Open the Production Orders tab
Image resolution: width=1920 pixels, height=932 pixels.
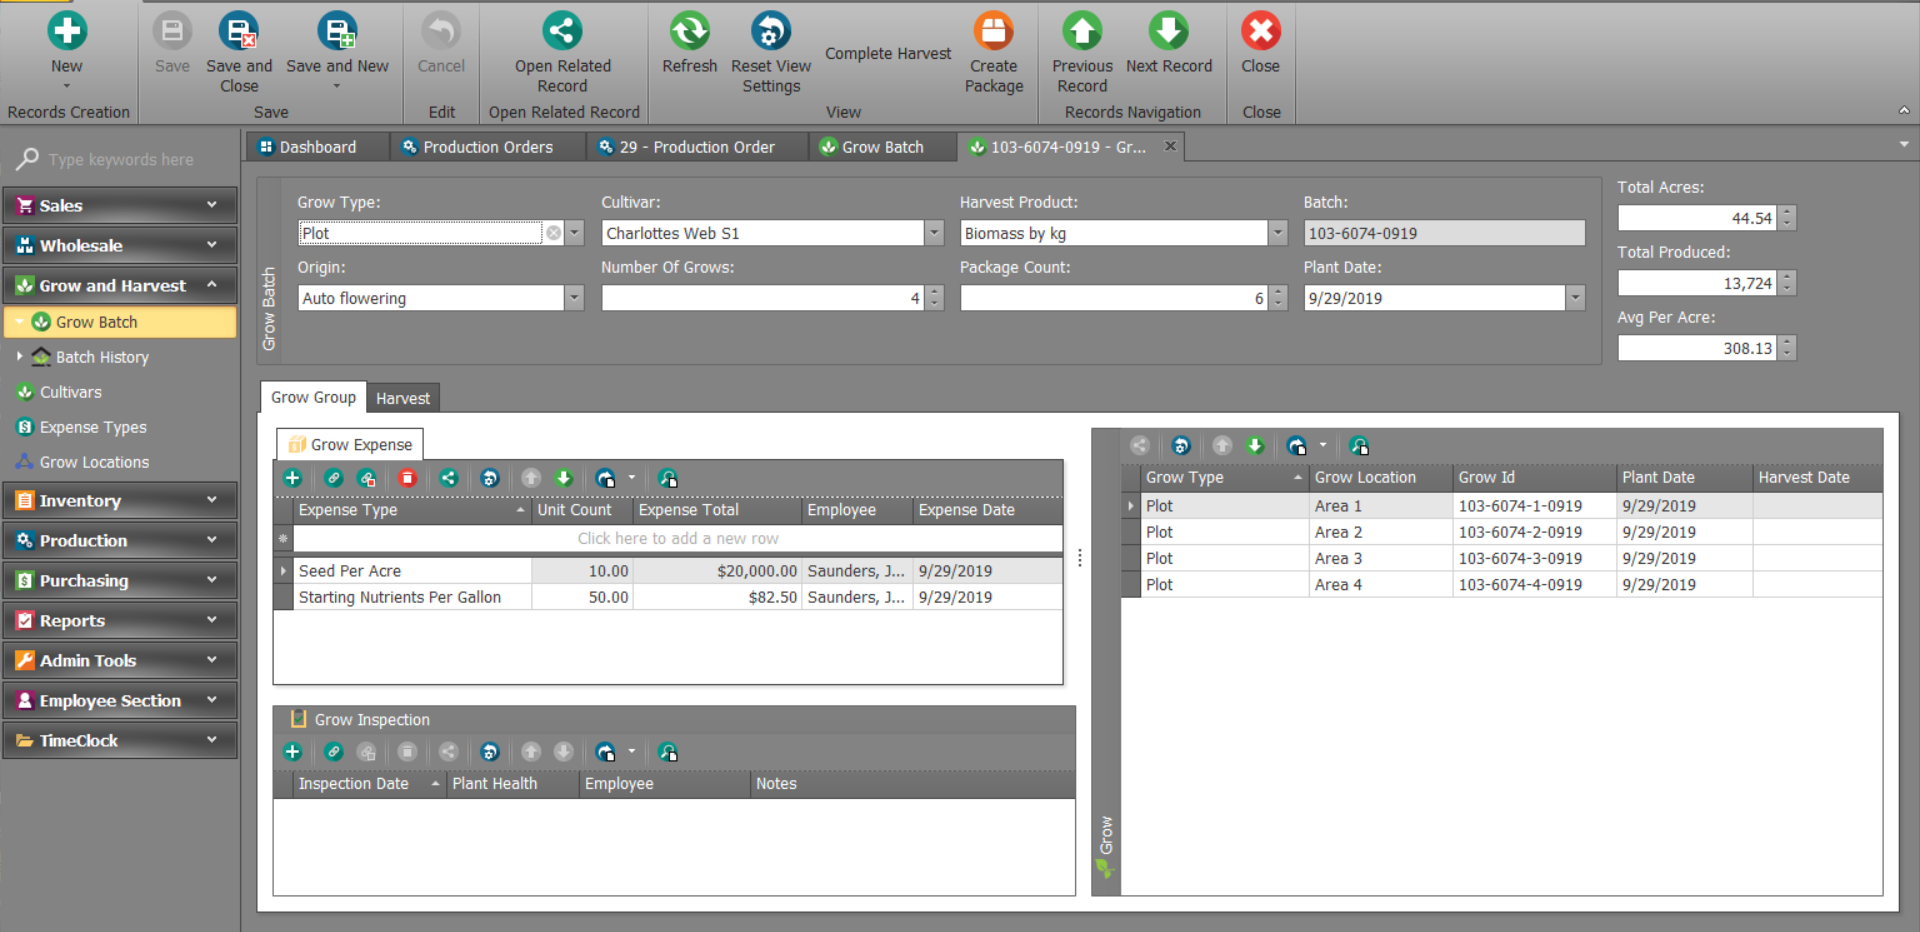point(487,147)
